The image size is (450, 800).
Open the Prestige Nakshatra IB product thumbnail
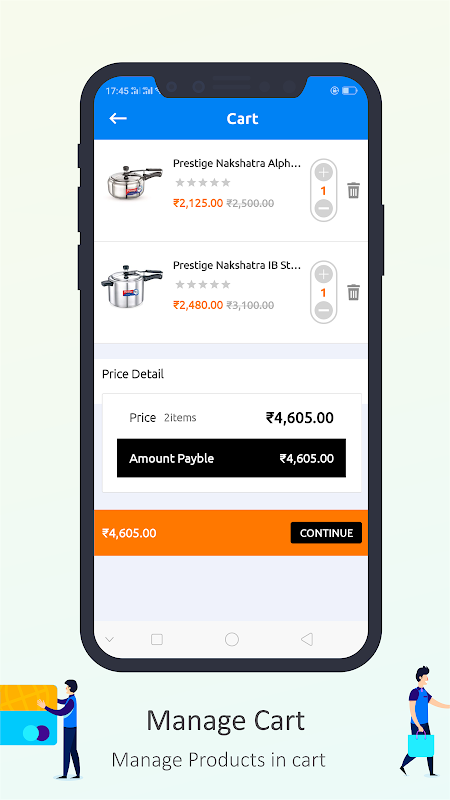pyautogui.click(x=132, y=286)
